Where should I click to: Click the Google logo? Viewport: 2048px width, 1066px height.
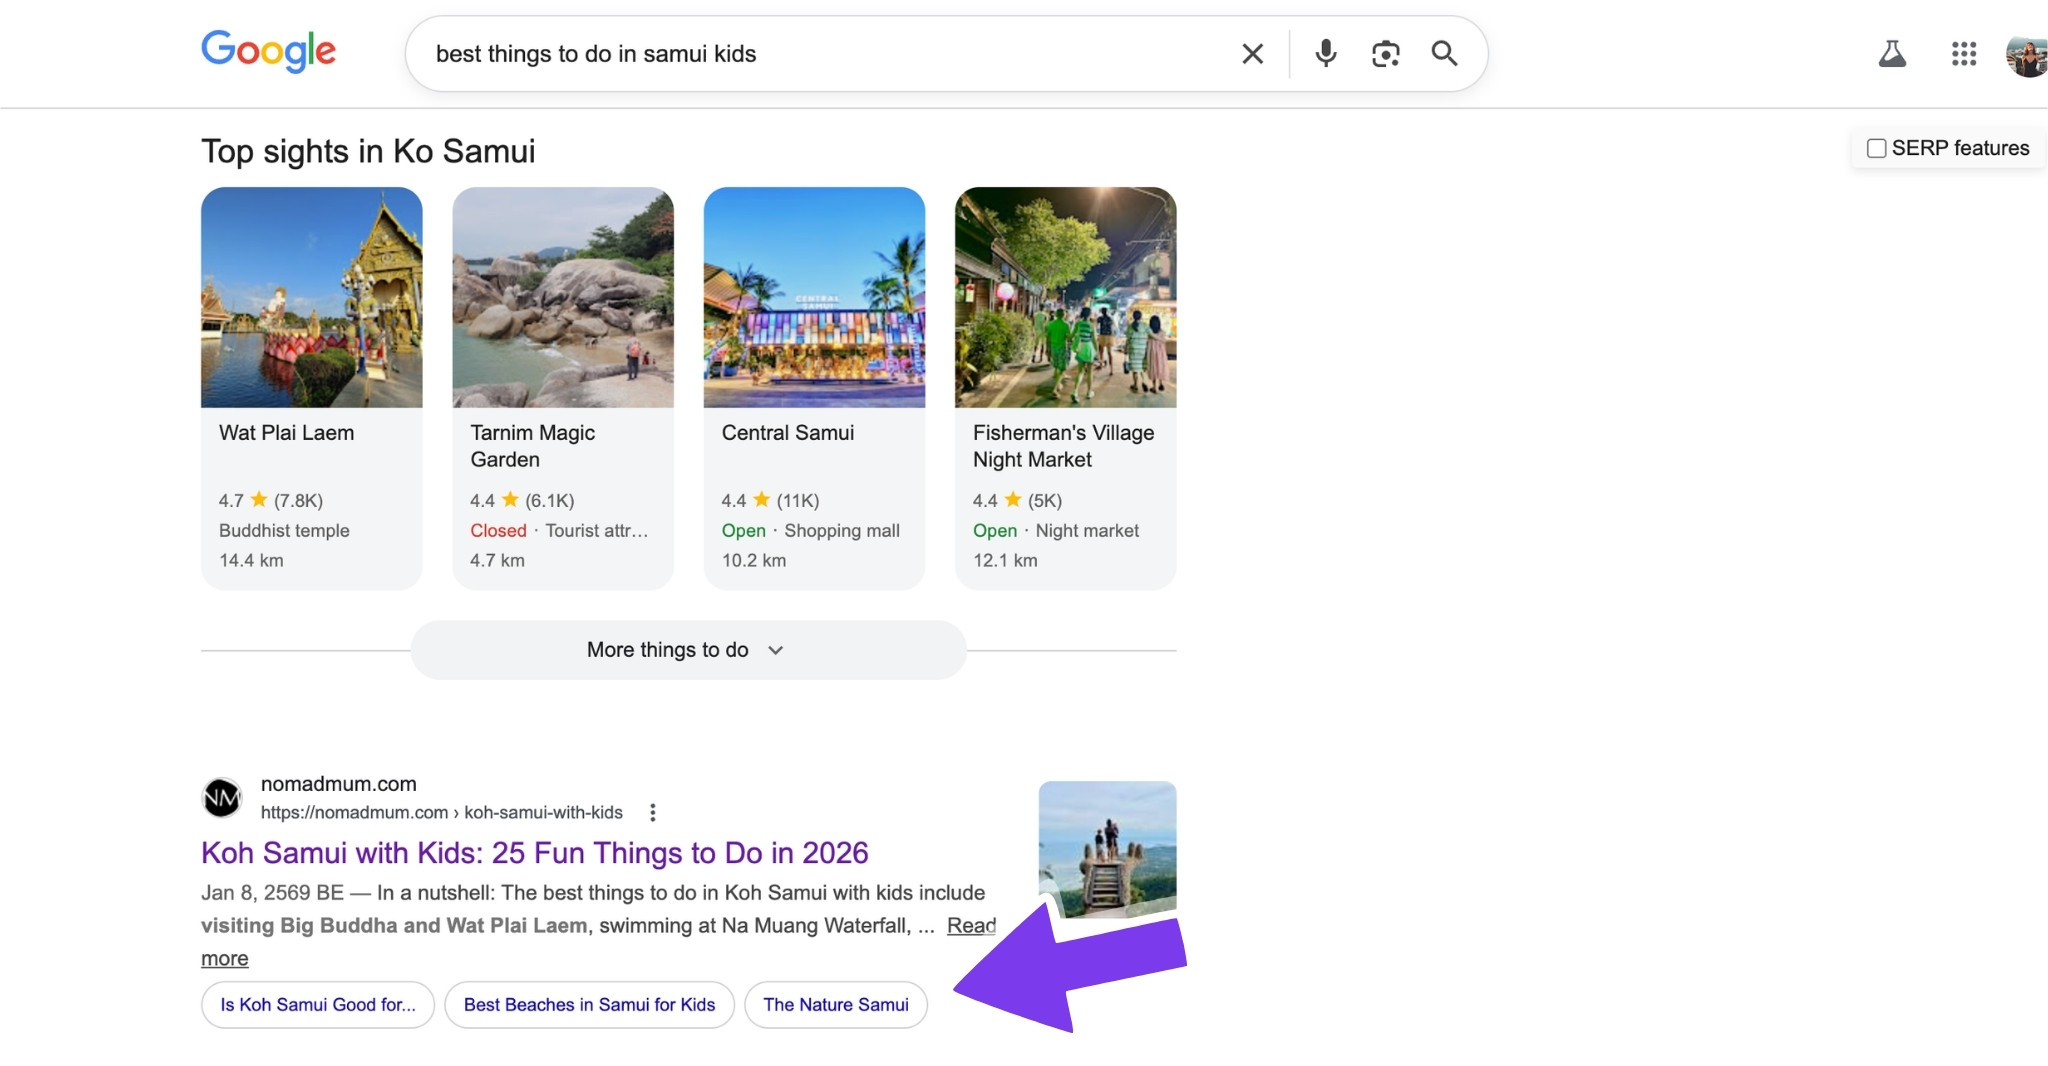[x=268, y=51]
